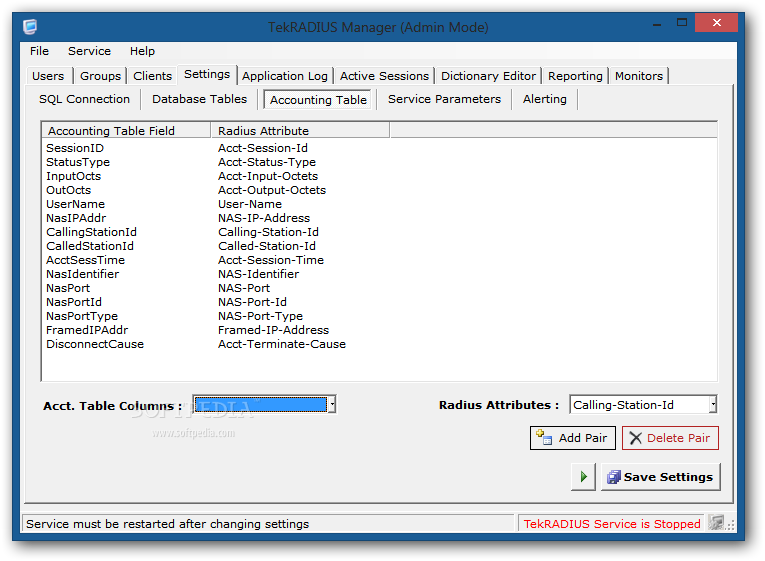Sort by Accounting Table Field column header
Viewport: 765px width, 561px height.
(126, 131)
